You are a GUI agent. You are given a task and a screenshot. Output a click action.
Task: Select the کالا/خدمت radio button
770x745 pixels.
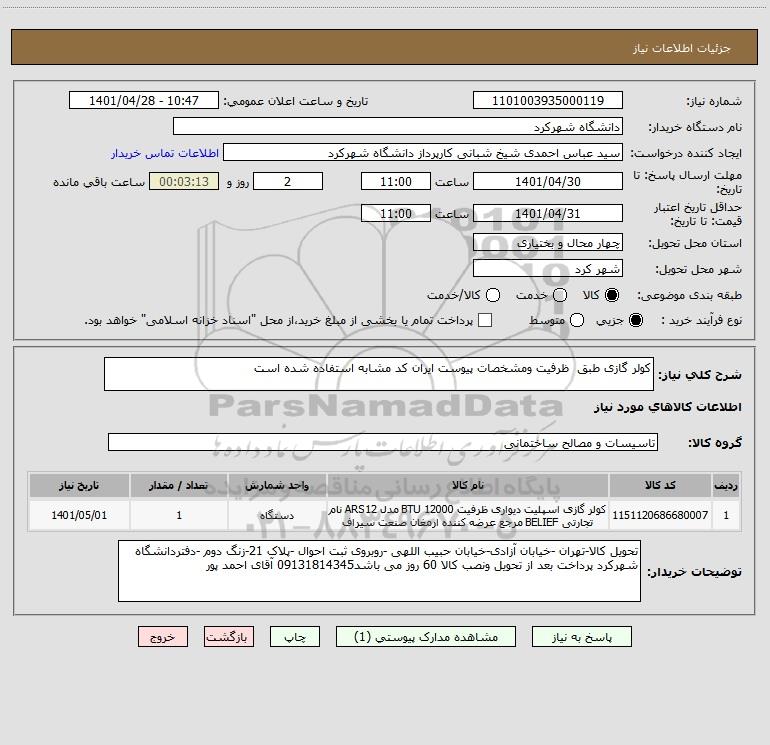pos(493,295)
